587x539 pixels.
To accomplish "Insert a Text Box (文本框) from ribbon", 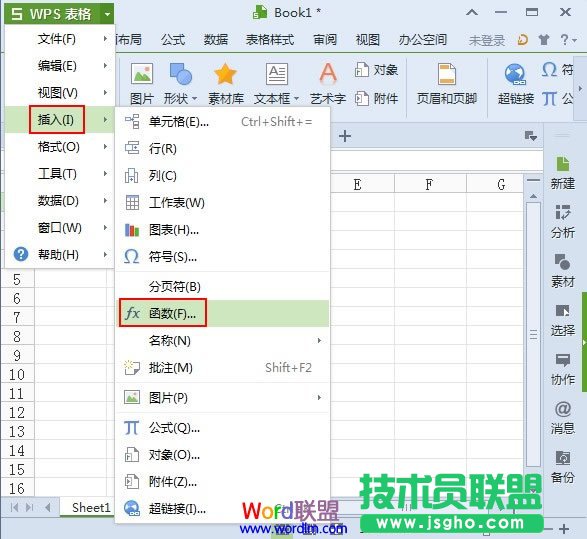I will pos(277,83).
